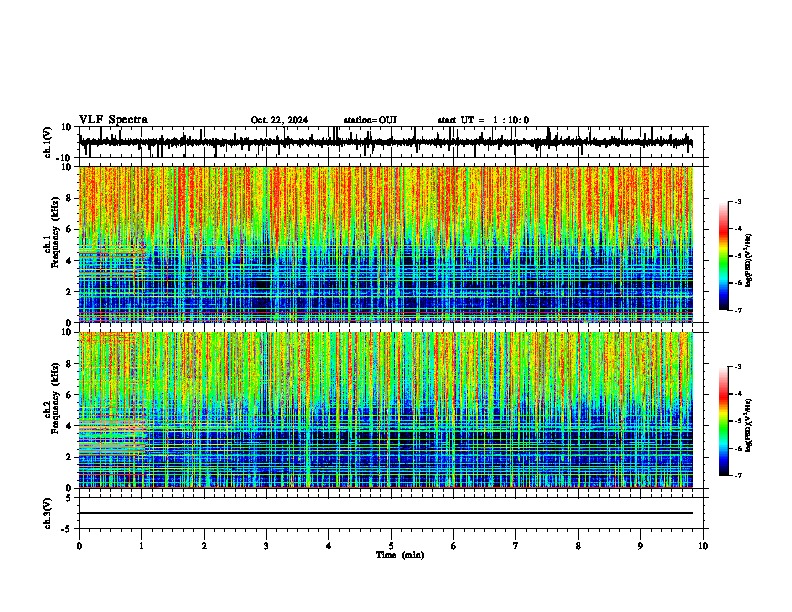Screen dimensions: 792x612
Task: Click the ch.1 spectrogram color scale bar
Action: pos(724,256)
